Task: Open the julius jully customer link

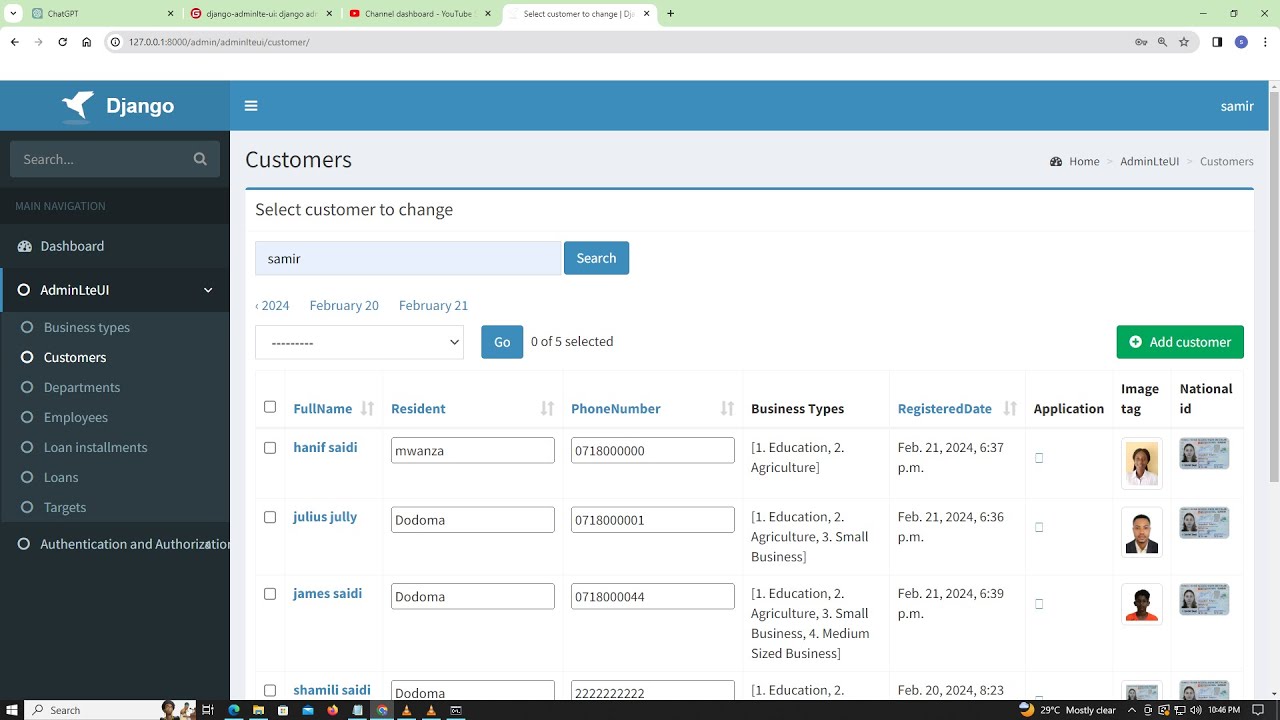Action: pos(325,517)
